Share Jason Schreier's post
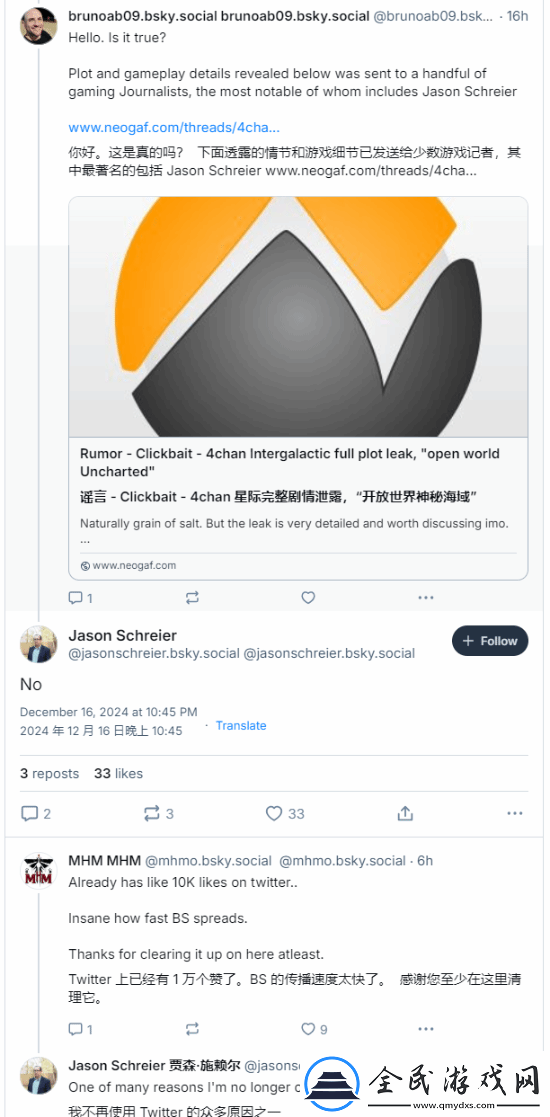This screenshot has height=1117, width=550. pos(405,813)
